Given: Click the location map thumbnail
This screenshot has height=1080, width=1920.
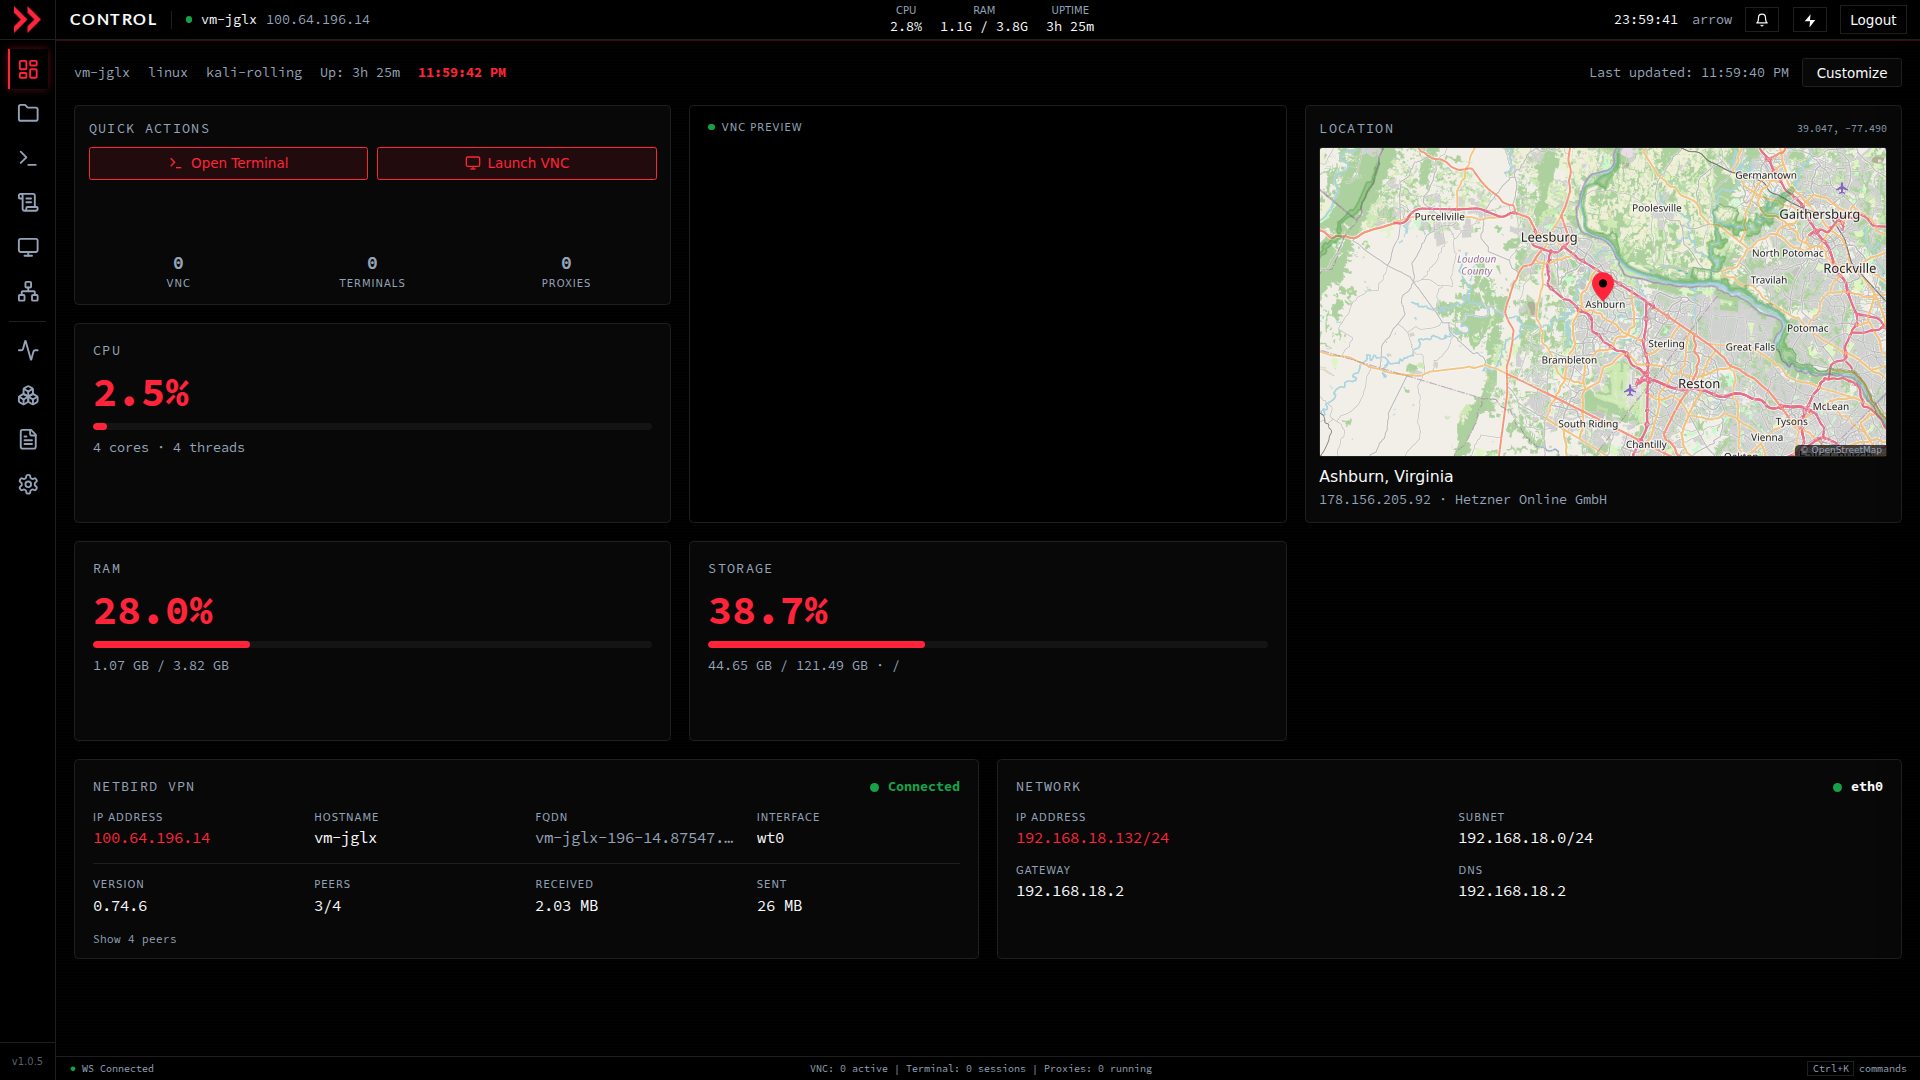Looking at the screenshot, I should point(1603,302).
